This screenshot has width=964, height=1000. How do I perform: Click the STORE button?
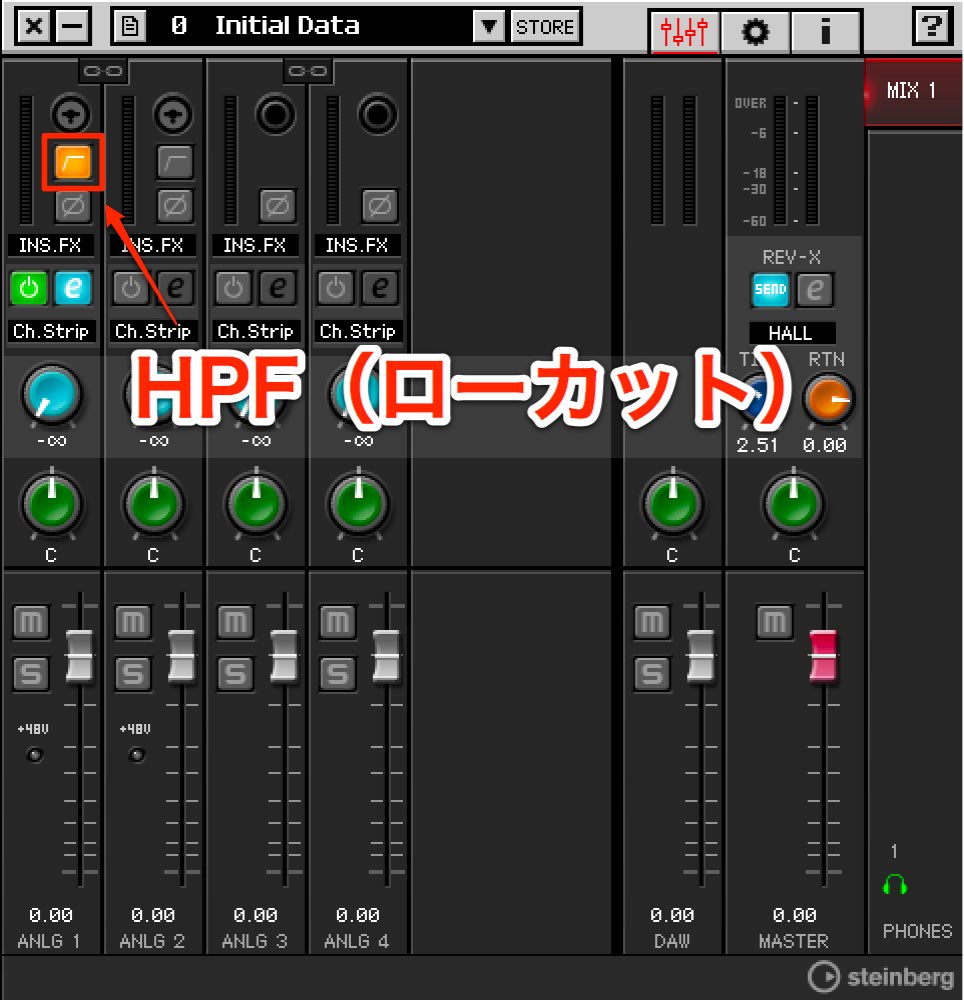545,27
